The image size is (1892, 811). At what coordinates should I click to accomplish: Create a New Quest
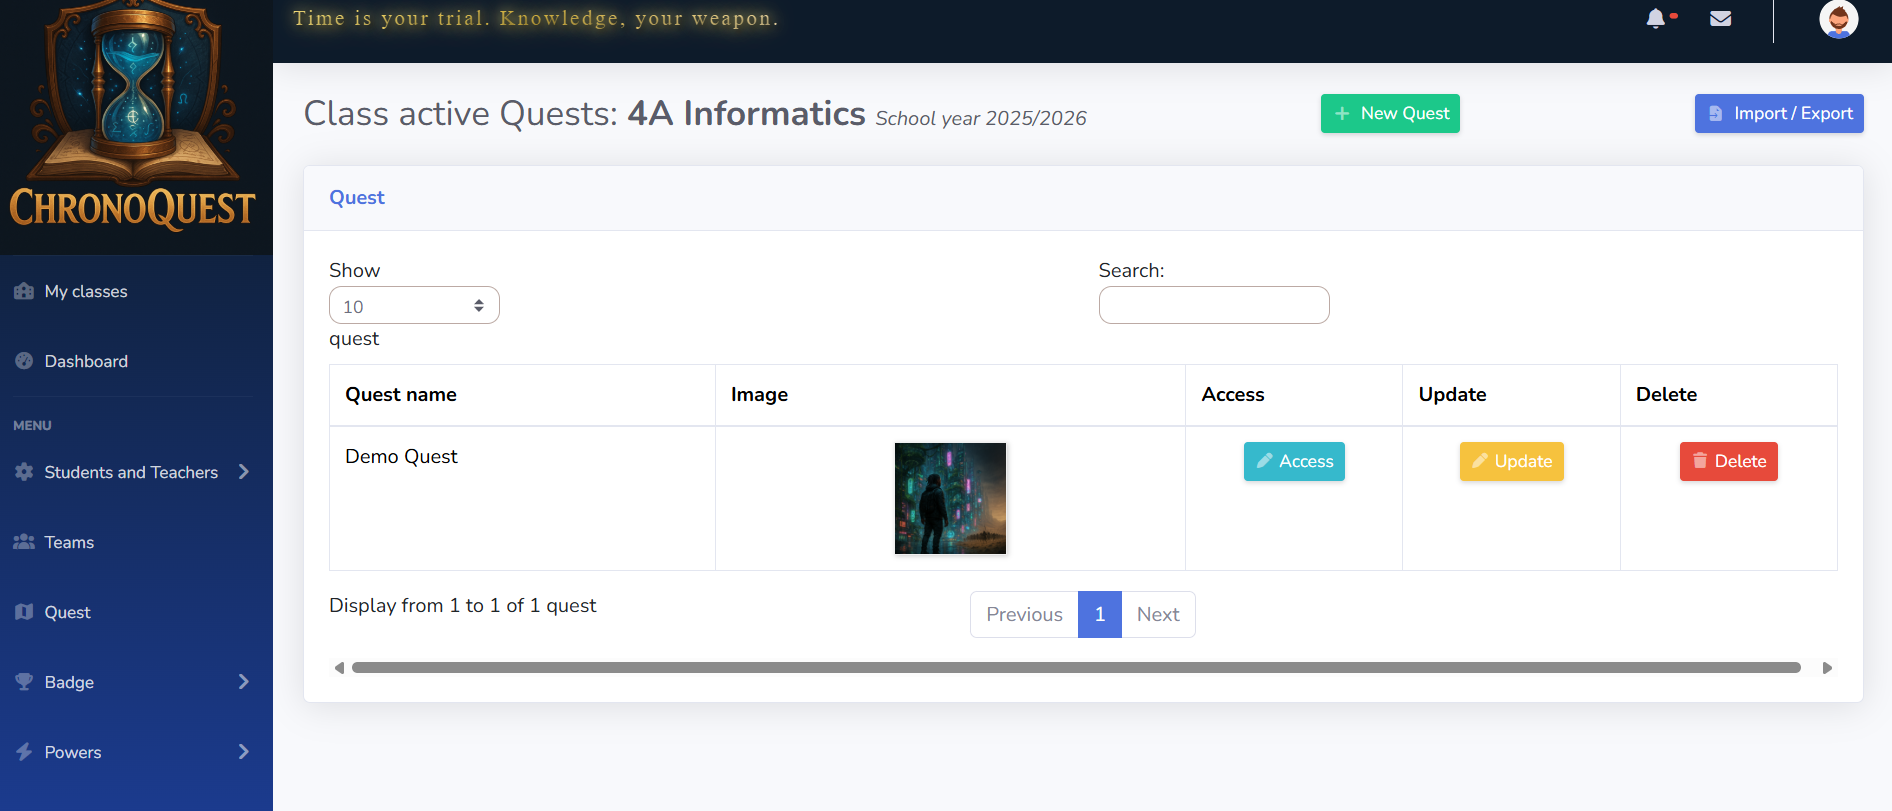[x=1390, y=114]
